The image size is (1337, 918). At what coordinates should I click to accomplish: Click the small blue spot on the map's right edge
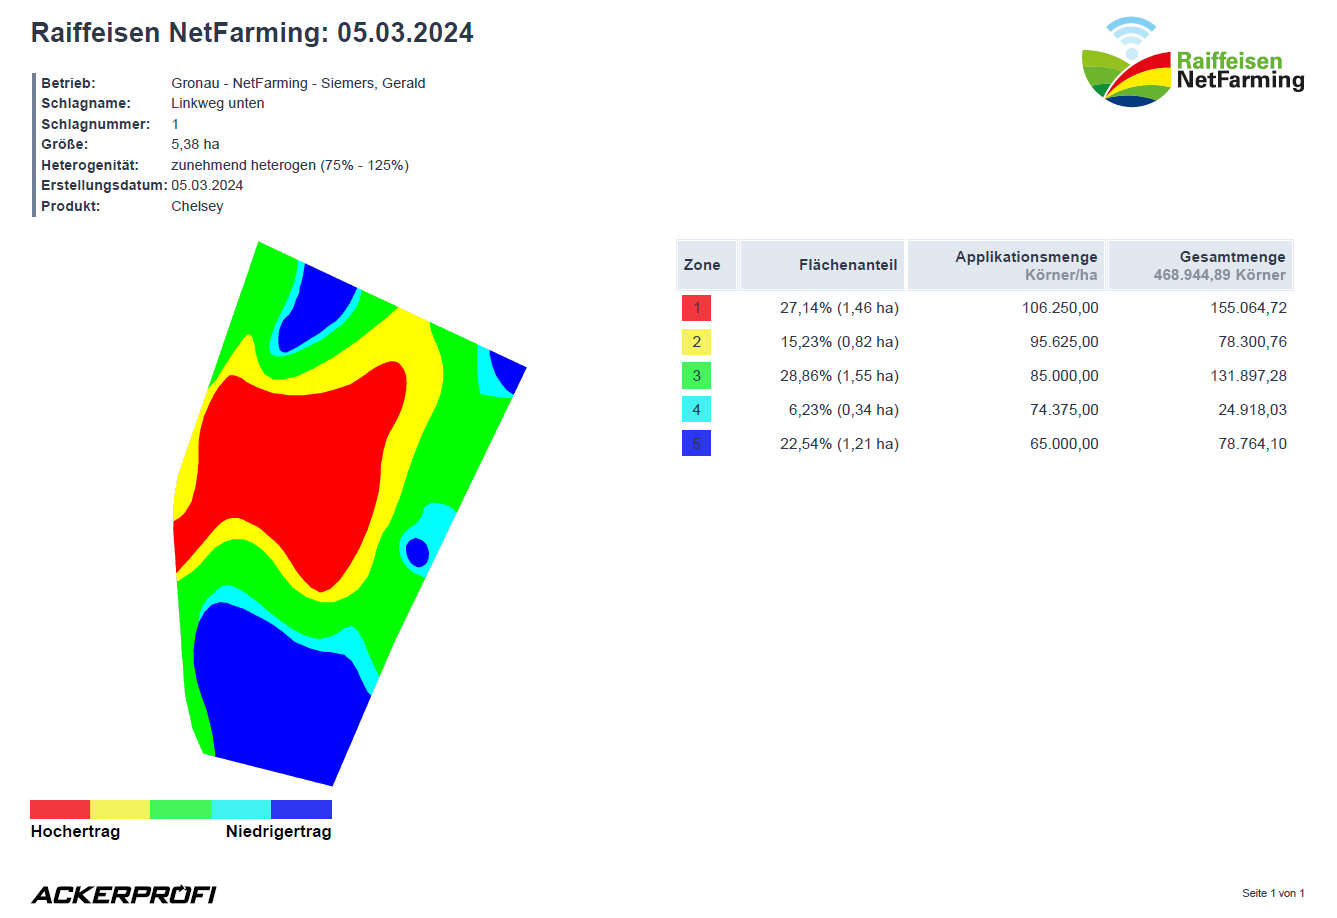coord(417,552)
